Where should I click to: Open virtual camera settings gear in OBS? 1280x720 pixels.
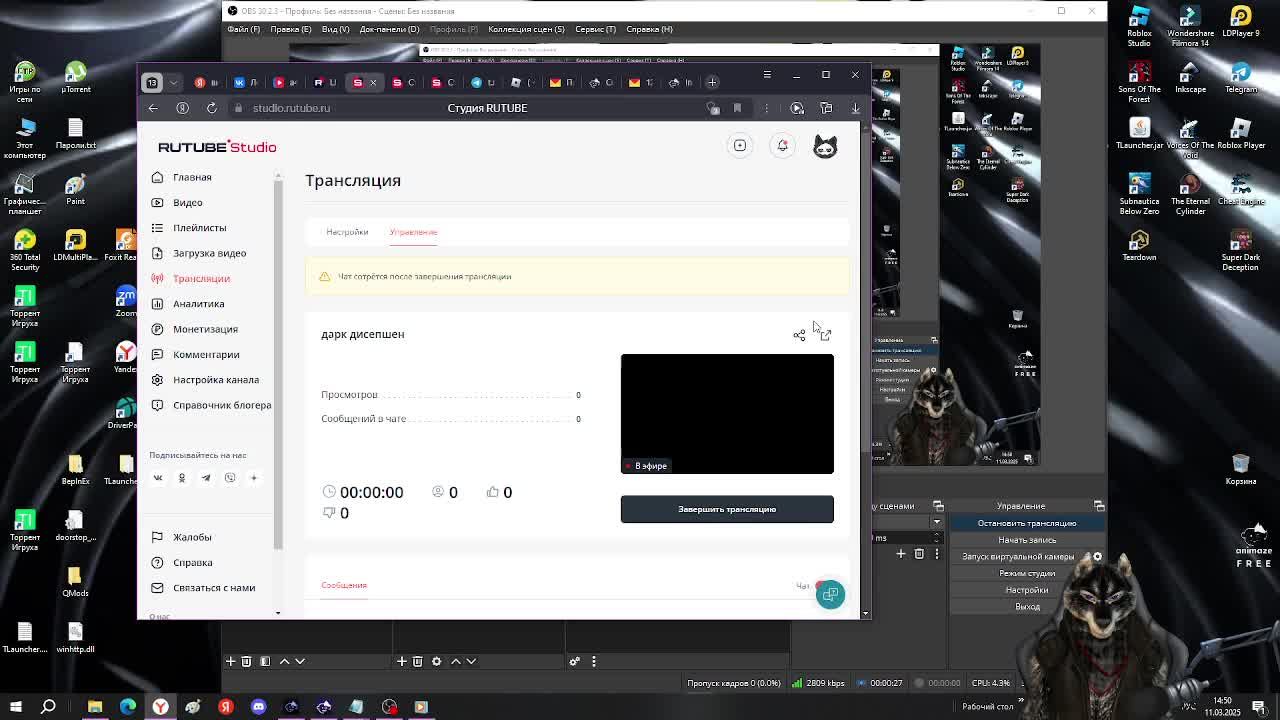click(1097, 557)
